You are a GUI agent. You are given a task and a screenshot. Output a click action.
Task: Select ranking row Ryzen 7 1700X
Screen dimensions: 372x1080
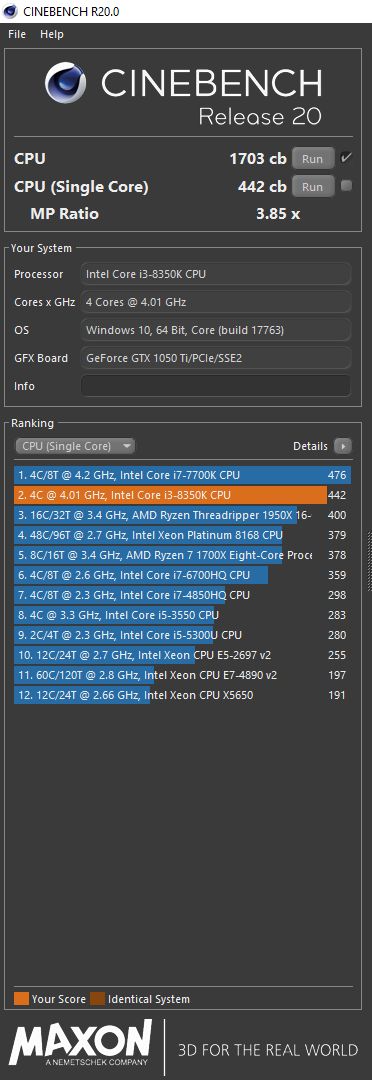point(183,555)
